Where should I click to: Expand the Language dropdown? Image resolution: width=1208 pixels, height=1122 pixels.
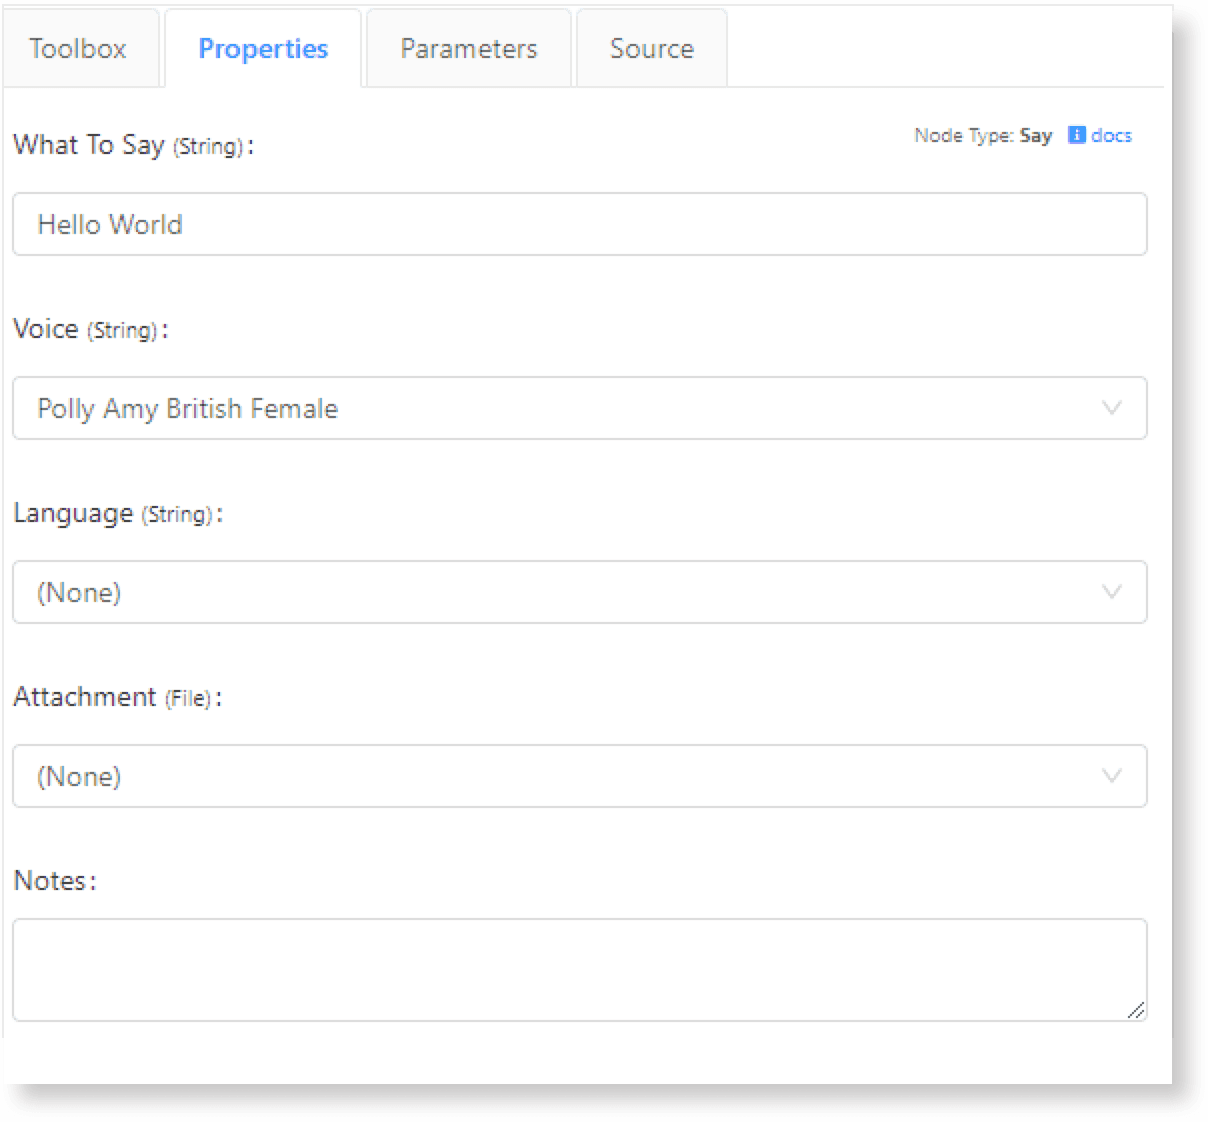579,592
